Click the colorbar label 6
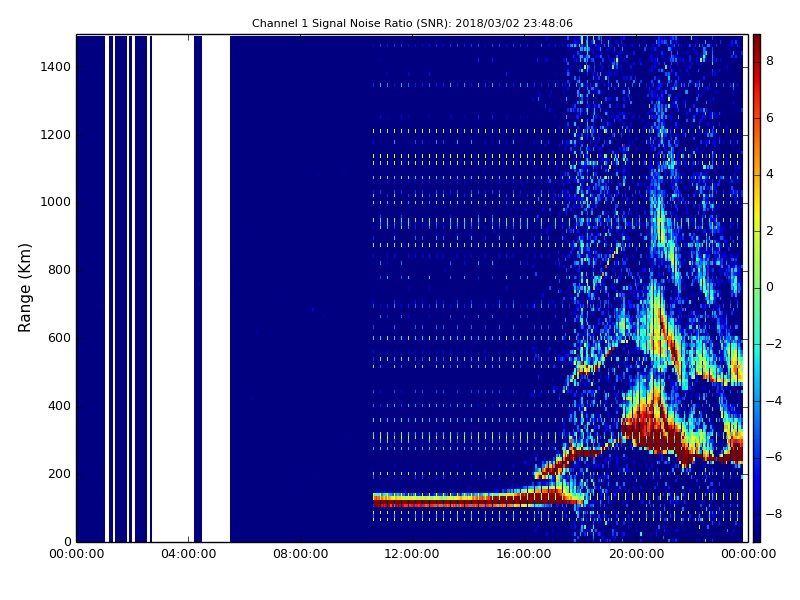Image resolution: width=800 pixels, height=600 pixels. coord(770,118)
